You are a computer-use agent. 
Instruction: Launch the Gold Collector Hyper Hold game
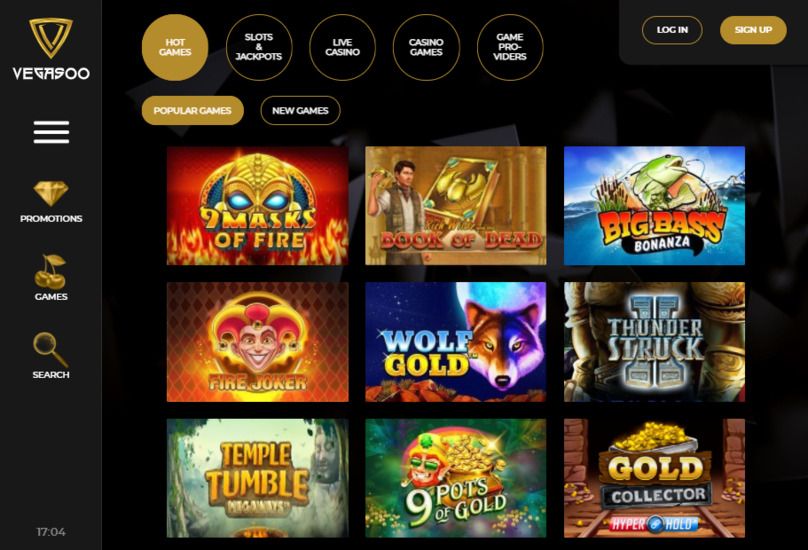tap(654, 478)
